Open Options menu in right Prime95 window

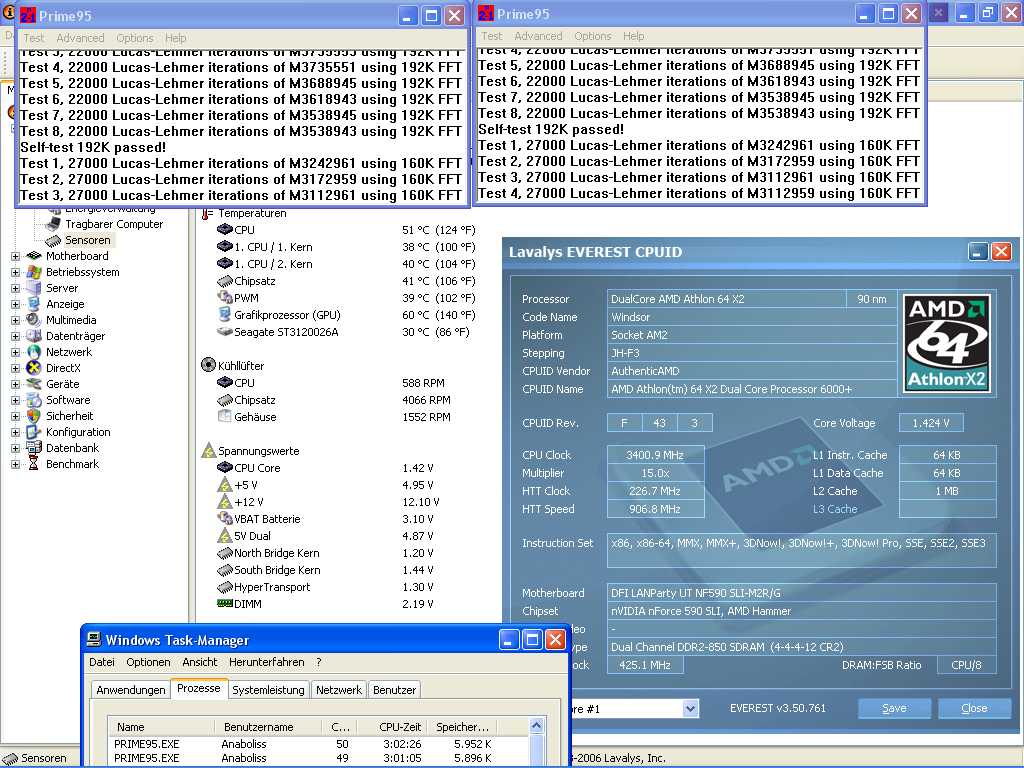(593, 36)
